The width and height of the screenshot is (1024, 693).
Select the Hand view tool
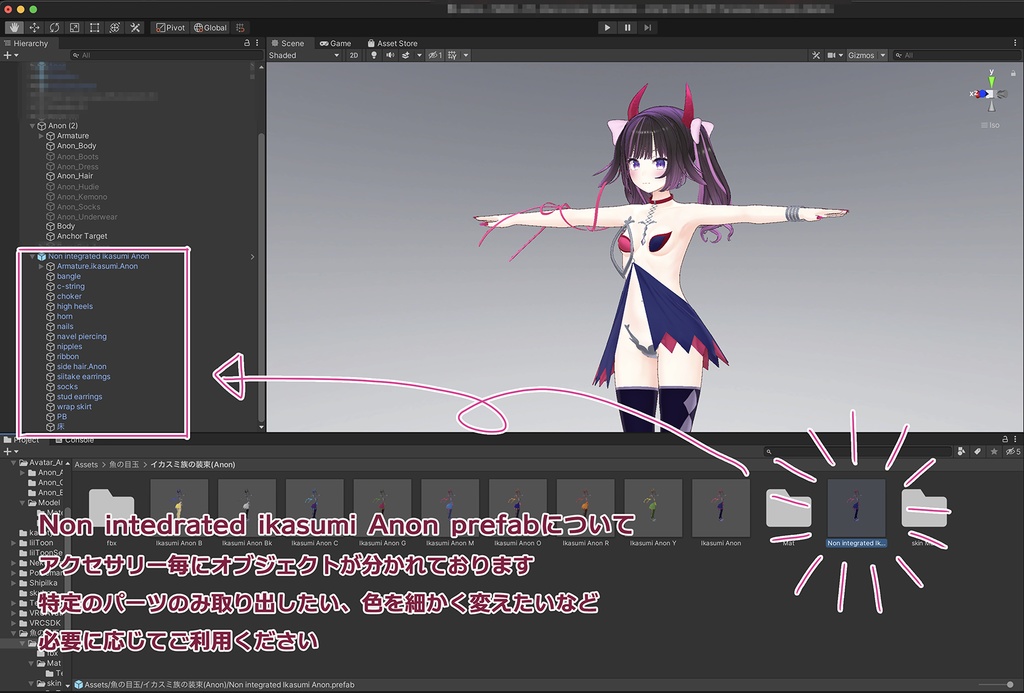[x=15, y=28]
